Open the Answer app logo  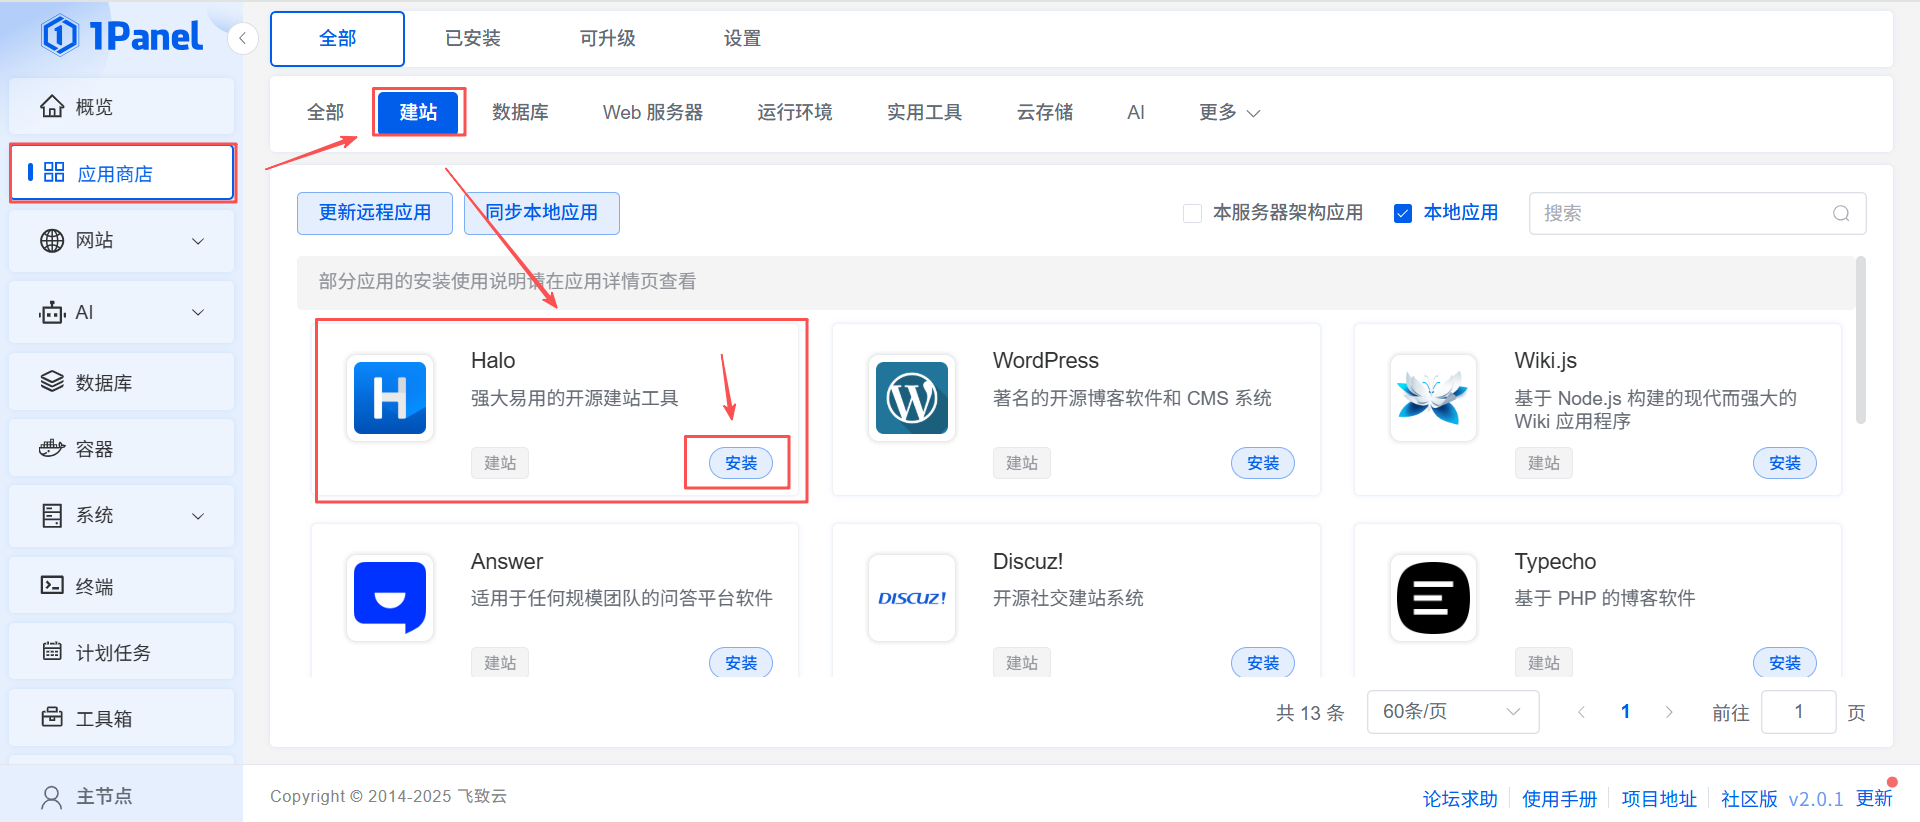[390, 598]
